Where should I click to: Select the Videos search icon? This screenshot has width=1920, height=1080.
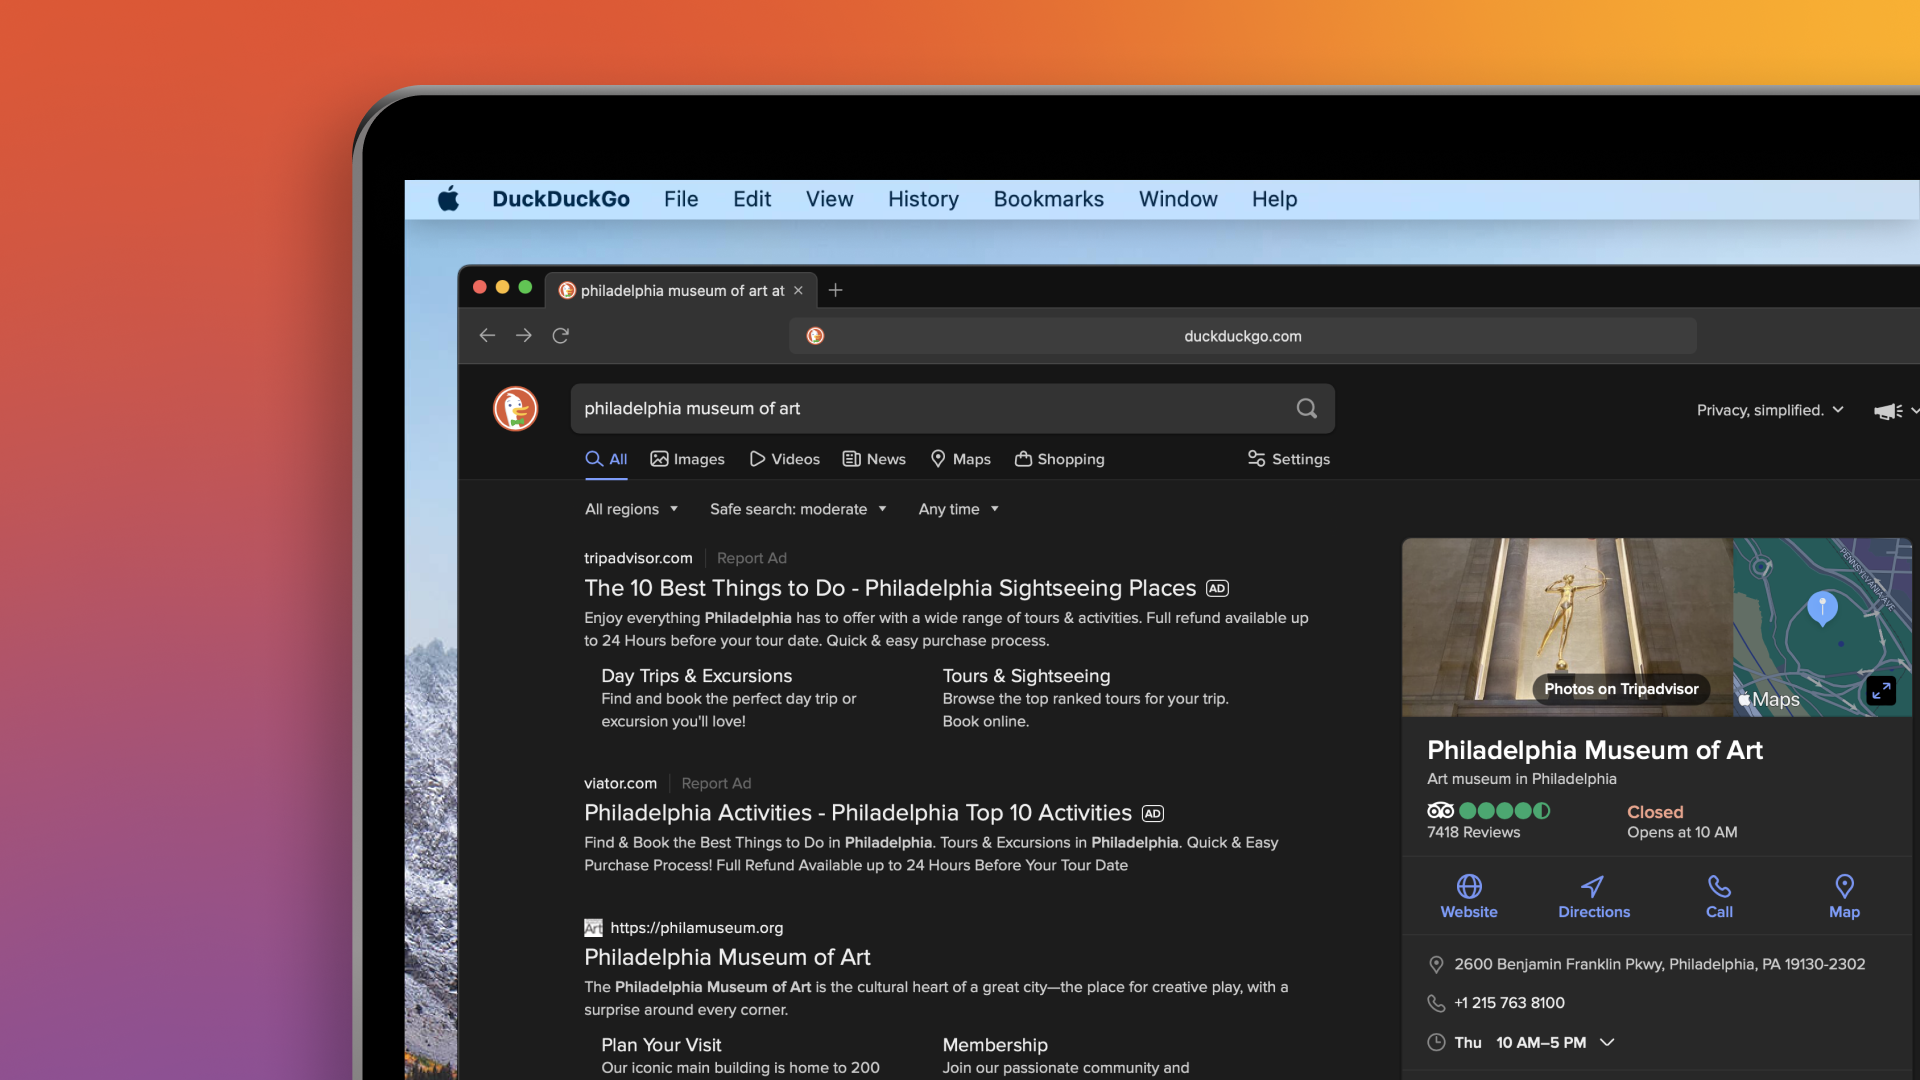757,459
